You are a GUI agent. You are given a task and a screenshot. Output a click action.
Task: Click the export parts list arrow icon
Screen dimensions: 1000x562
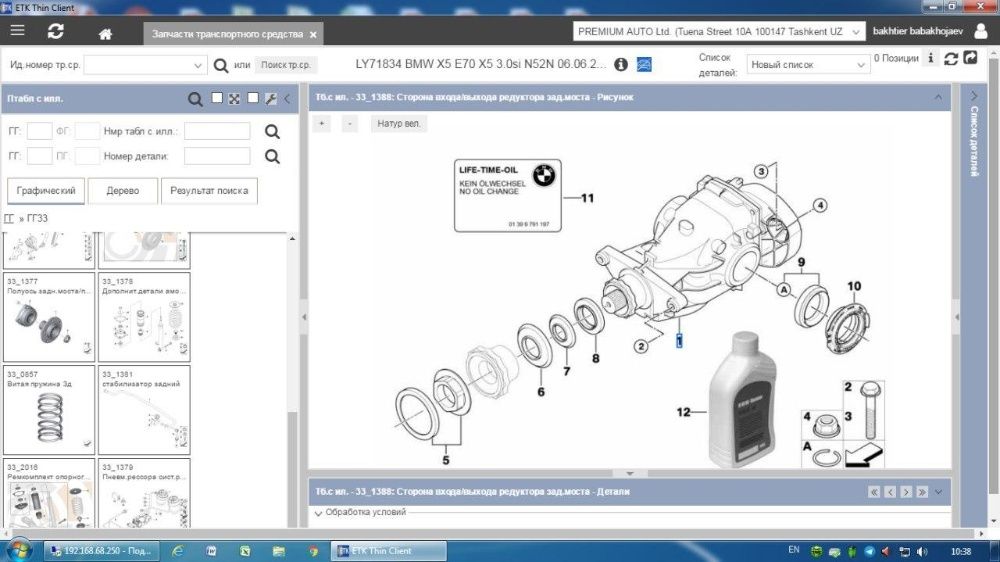pos(970,59)
